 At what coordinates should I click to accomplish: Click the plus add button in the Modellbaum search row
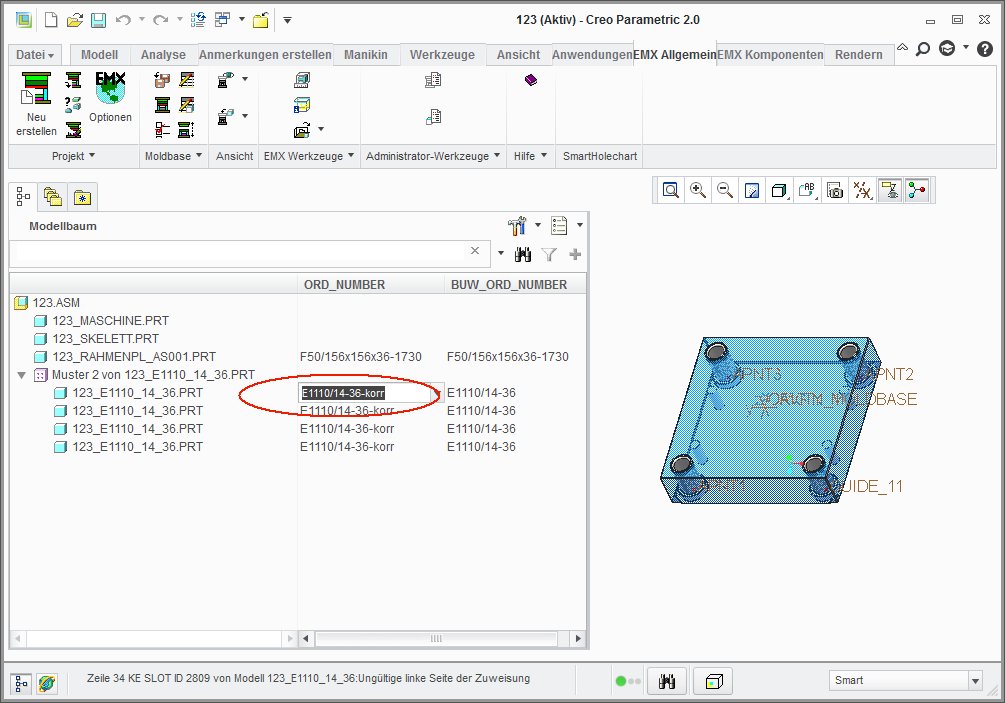(575, 254)
